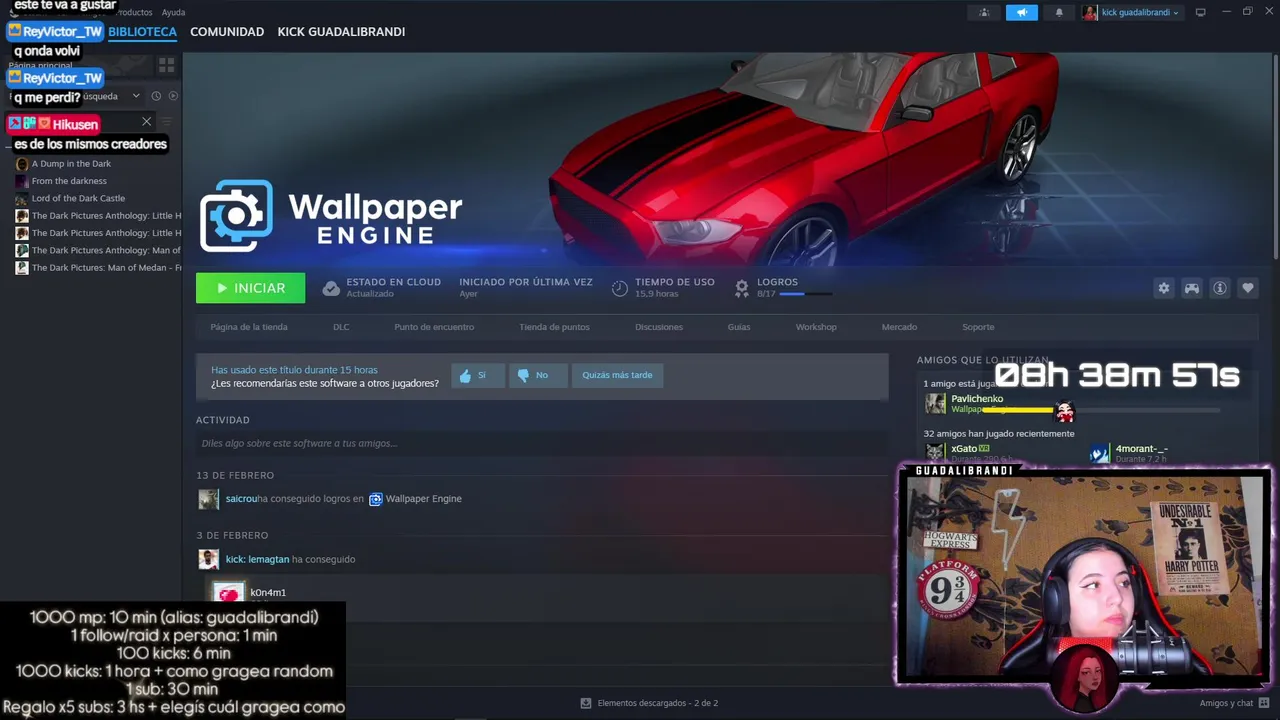Open the Workshop page
Image resolution: width=1280 pixels, height=720 pixels.
tap(816, 327)
